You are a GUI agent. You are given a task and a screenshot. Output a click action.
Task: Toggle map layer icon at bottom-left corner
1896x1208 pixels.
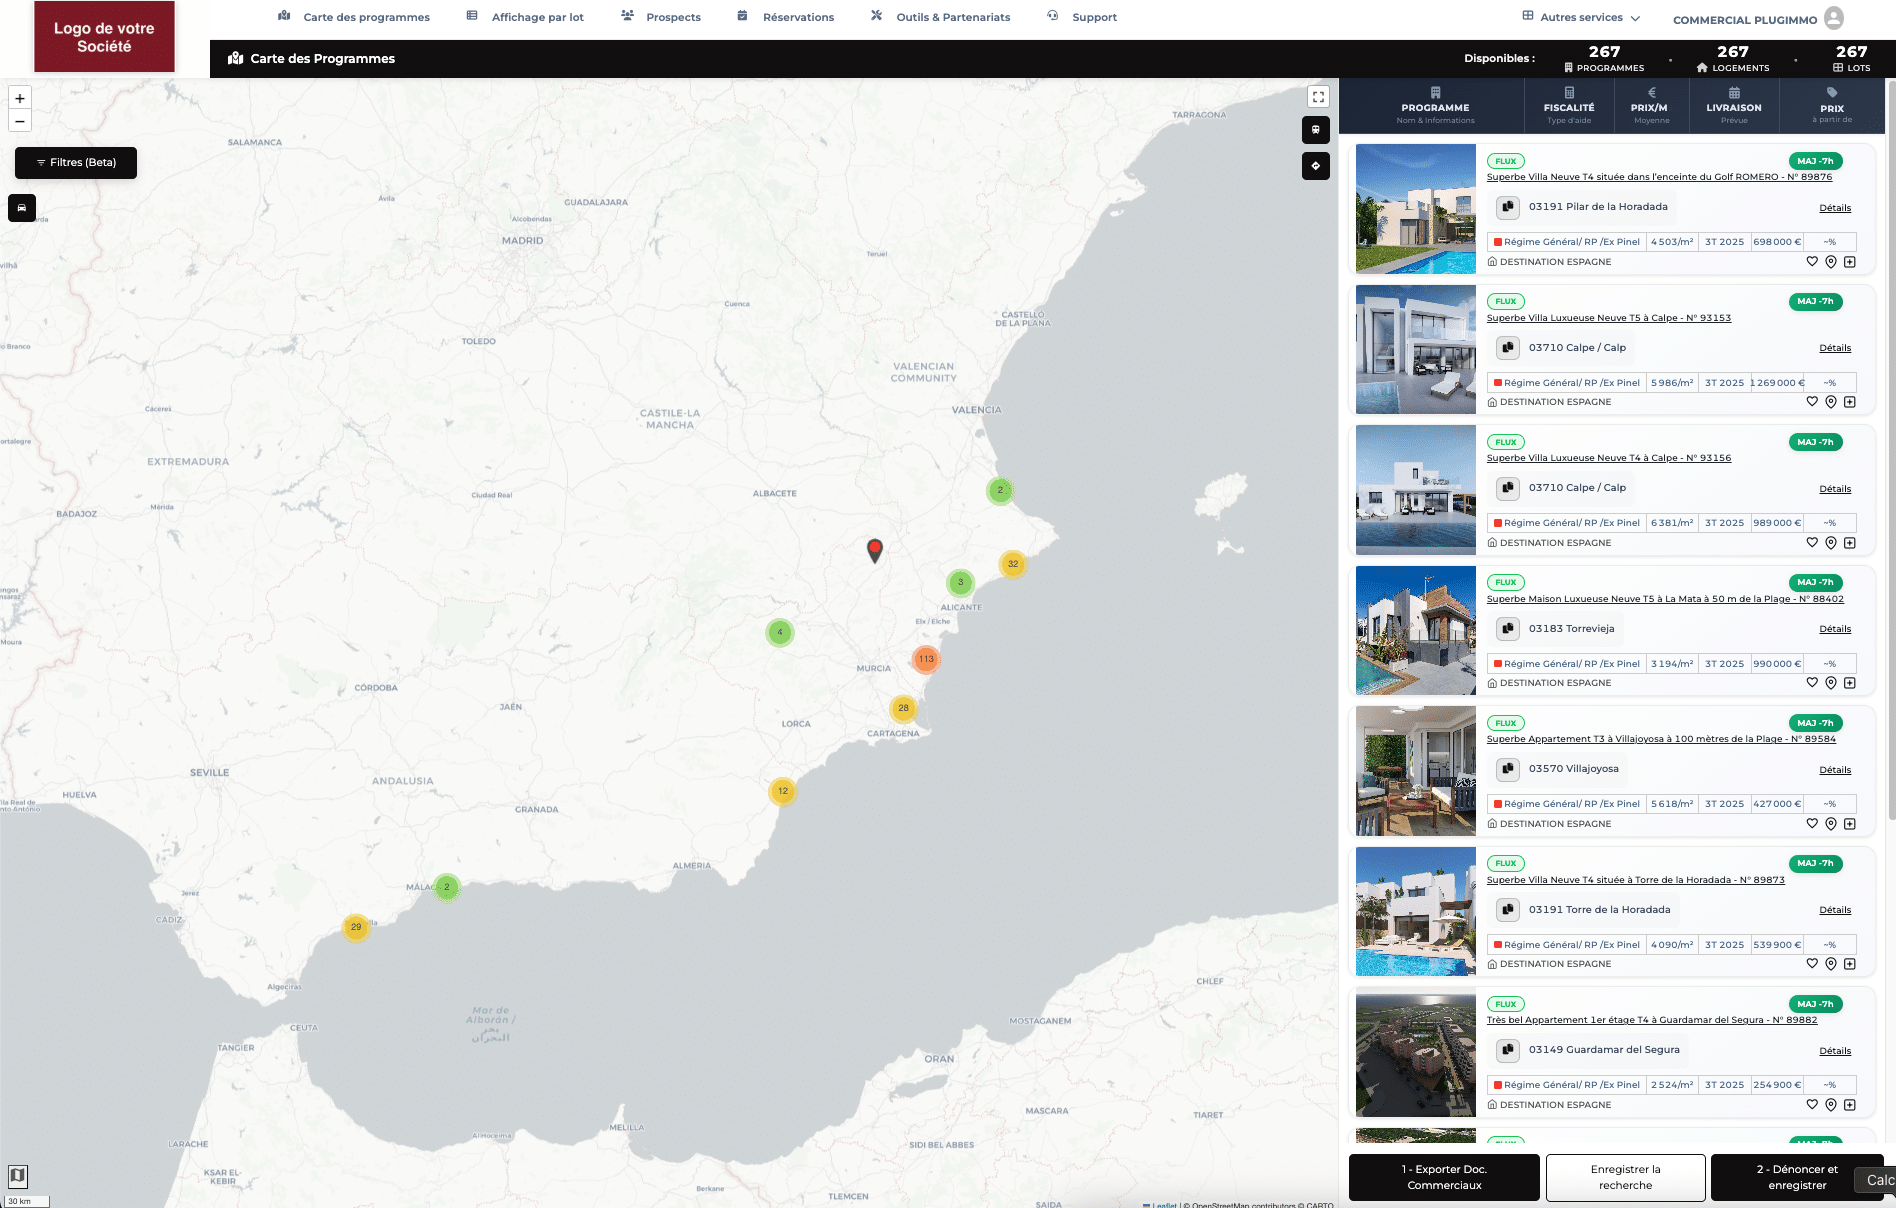(x=17, y=1175)
